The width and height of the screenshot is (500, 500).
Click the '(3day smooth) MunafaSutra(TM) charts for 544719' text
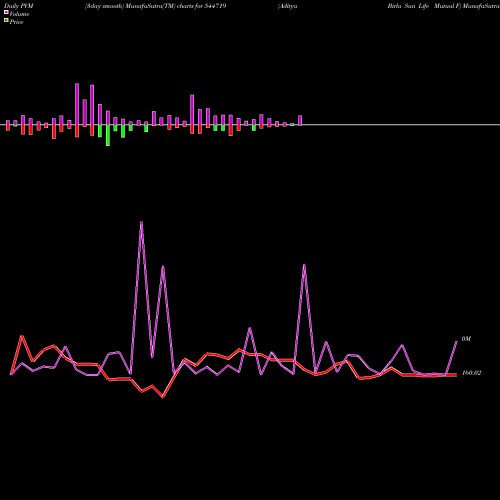[156, 6]
